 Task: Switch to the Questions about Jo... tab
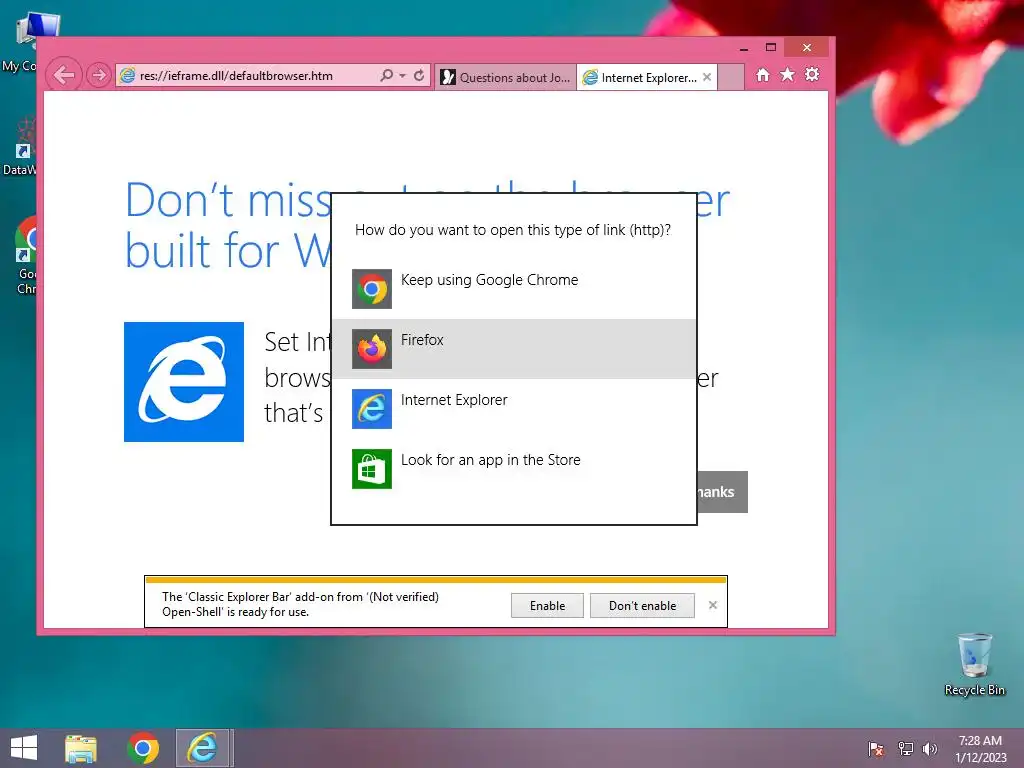(x=505, y=77)
